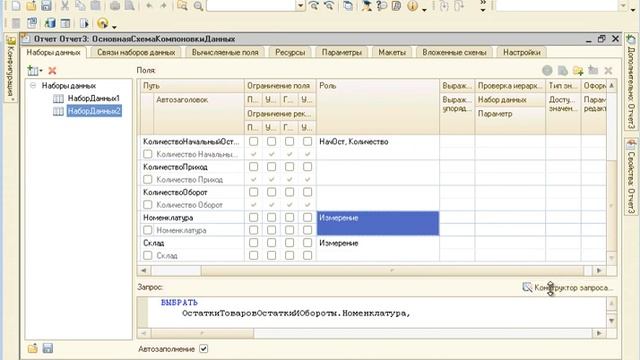The width and height of the screenshot is (640, 360).
Task: Click the add field folder icon above table
Action: pyautogui.click(x=578, y=71)
